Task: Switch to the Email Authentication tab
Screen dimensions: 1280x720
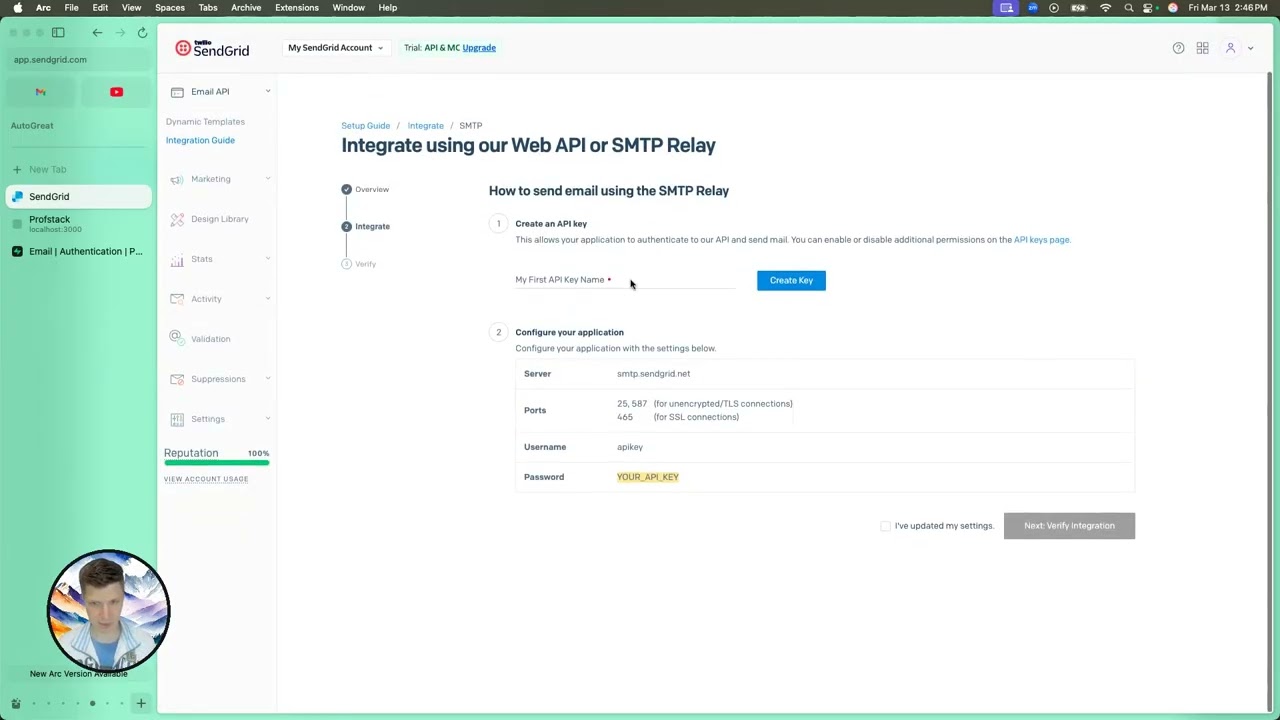Action: point(79,251)
